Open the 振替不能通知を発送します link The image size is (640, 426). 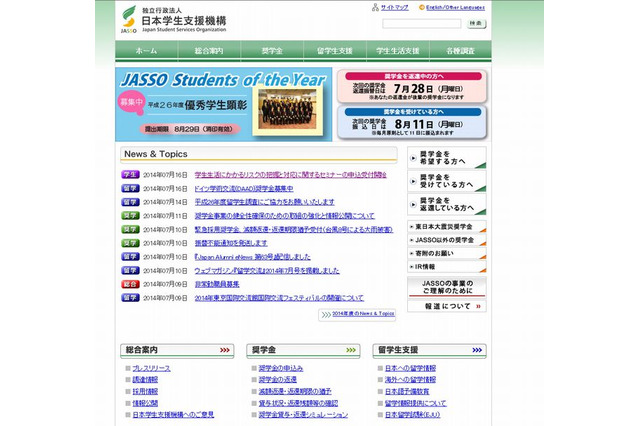[x=231, y=243]
